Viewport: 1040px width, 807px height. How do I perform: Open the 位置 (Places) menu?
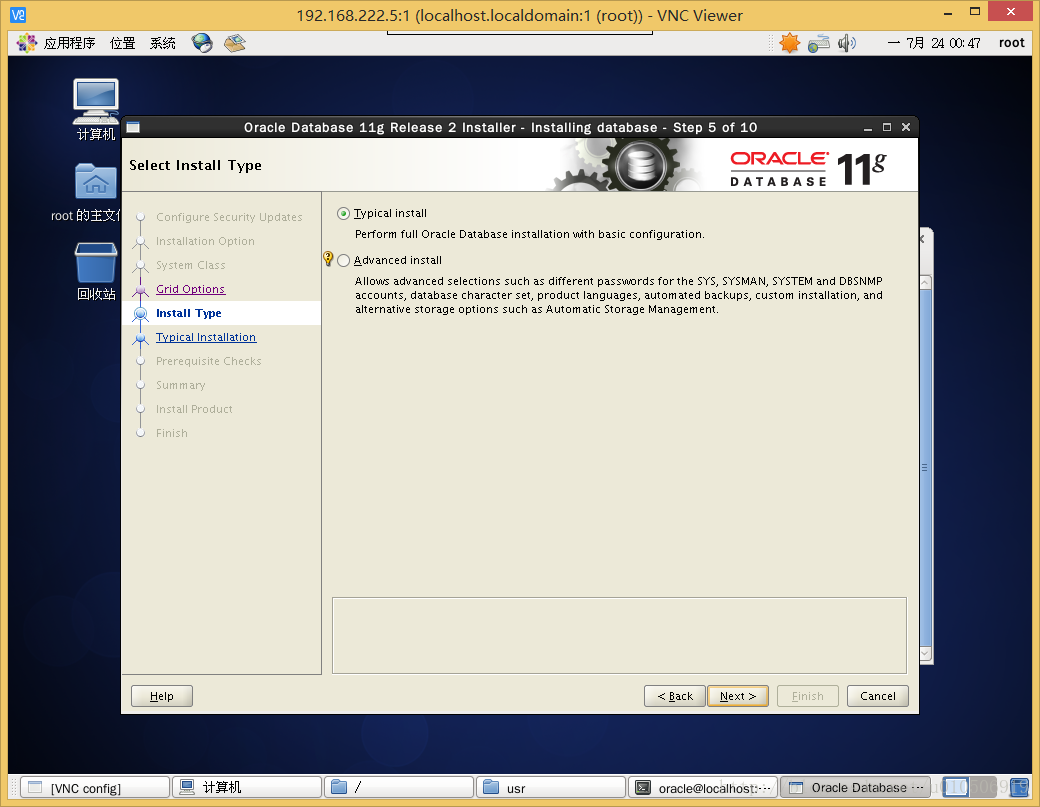tap(123, 43)
